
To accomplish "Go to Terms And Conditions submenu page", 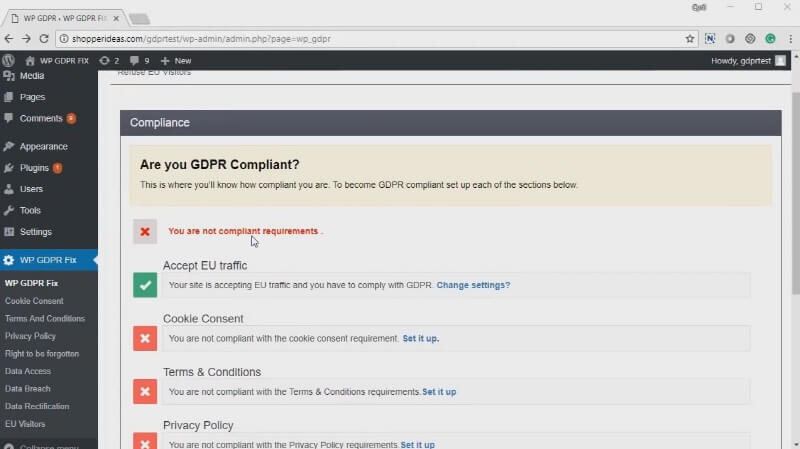I will 45,318.
